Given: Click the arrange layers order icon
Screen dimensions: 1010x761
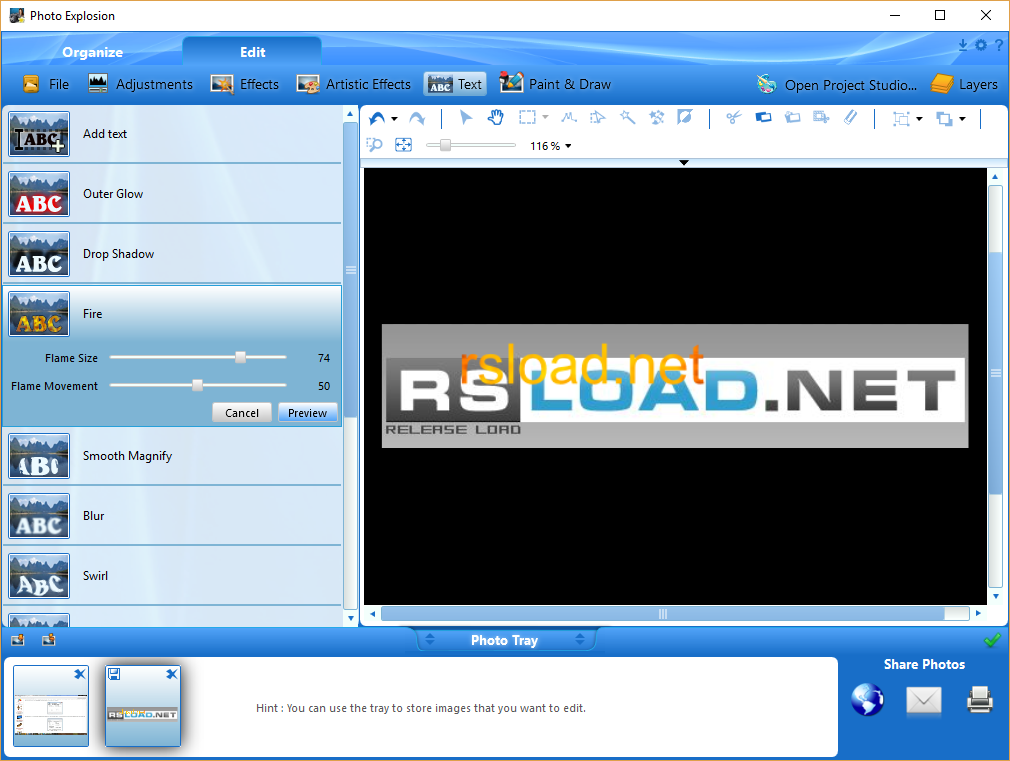Looking at the screenshot, I should tap(944, 119).
